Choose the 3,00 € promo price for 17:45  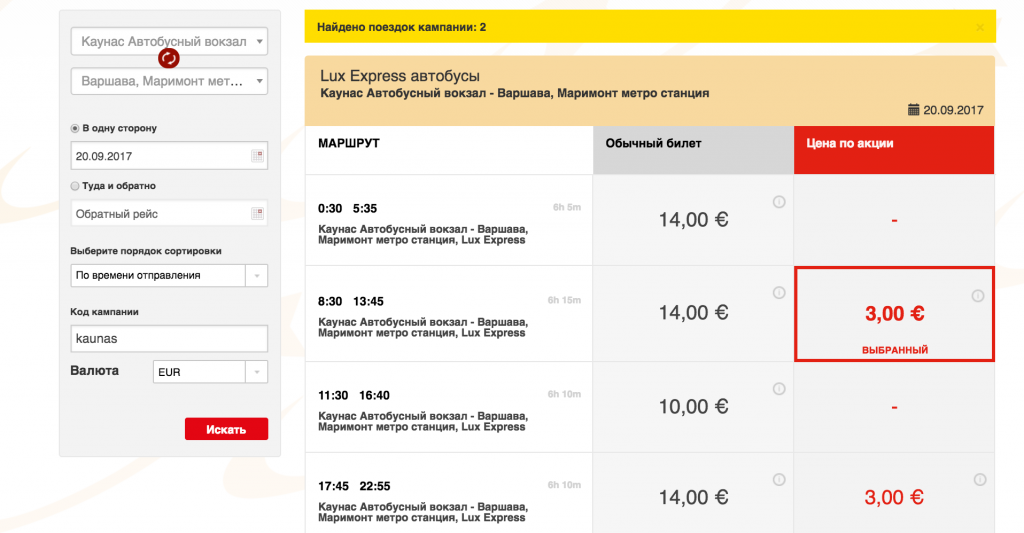[x=894, y=498]
